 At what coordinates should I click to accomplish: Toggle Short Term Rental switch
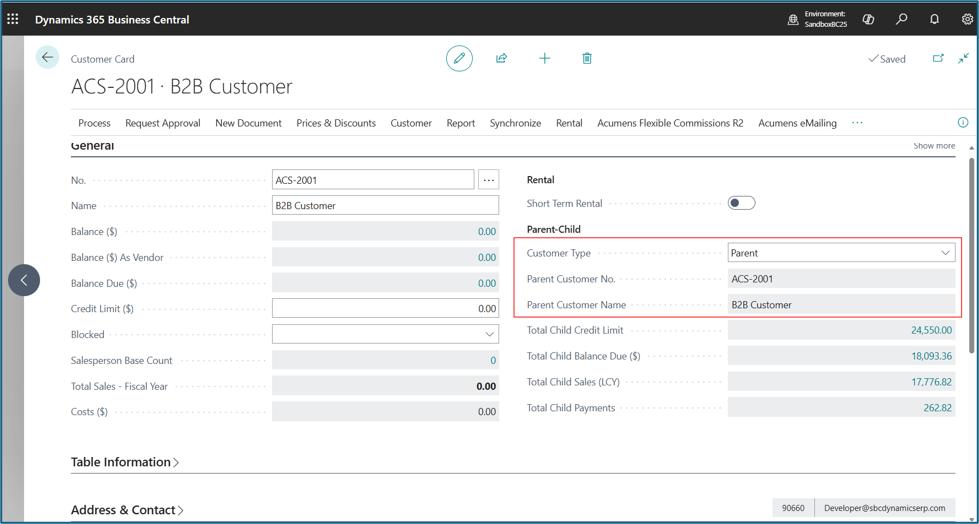[741, 203]
